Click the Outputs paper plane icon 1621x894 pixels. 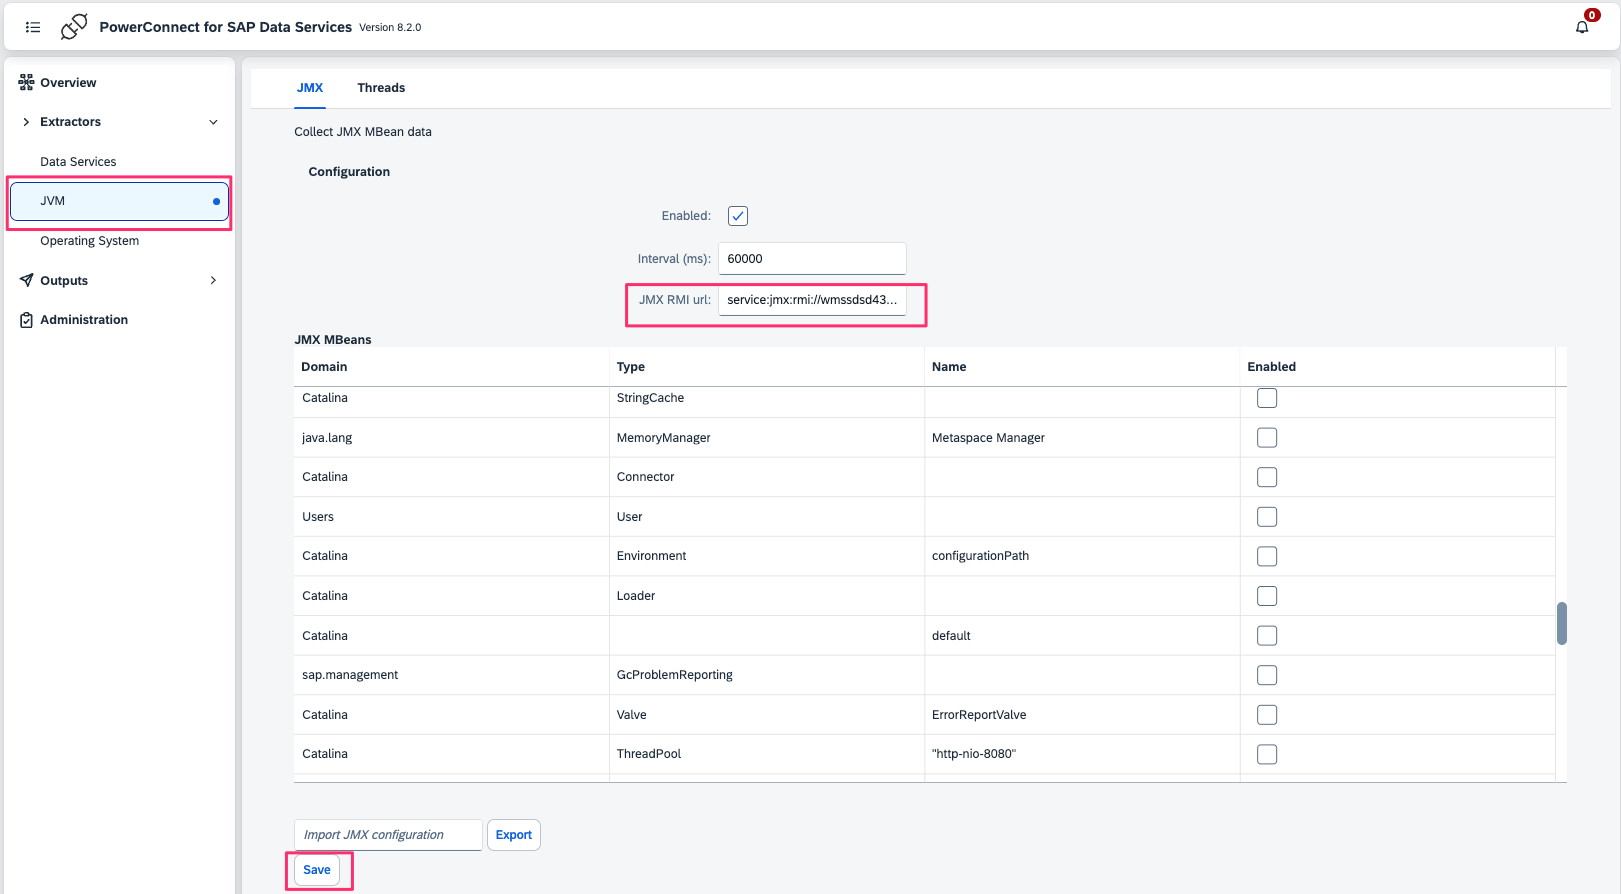(26, 280)
